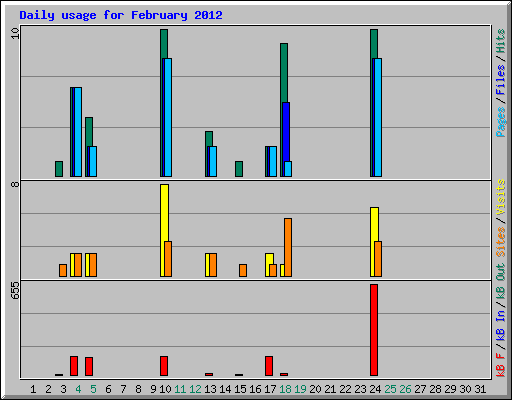Click the yellow Visits bar for day 17
This screenshot has width=512, height=400.
click(269, 259)
